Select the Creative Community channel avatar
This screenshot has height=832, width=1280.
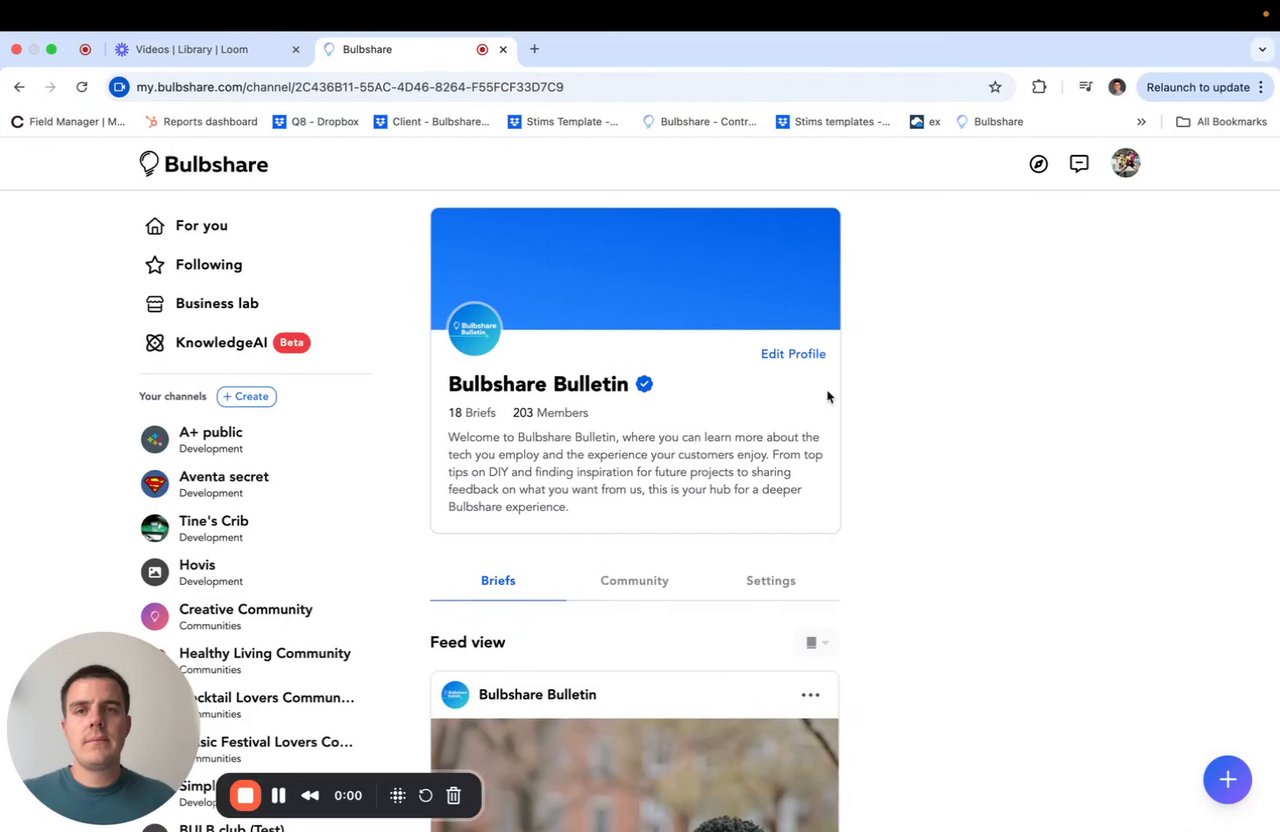[155, 616]
